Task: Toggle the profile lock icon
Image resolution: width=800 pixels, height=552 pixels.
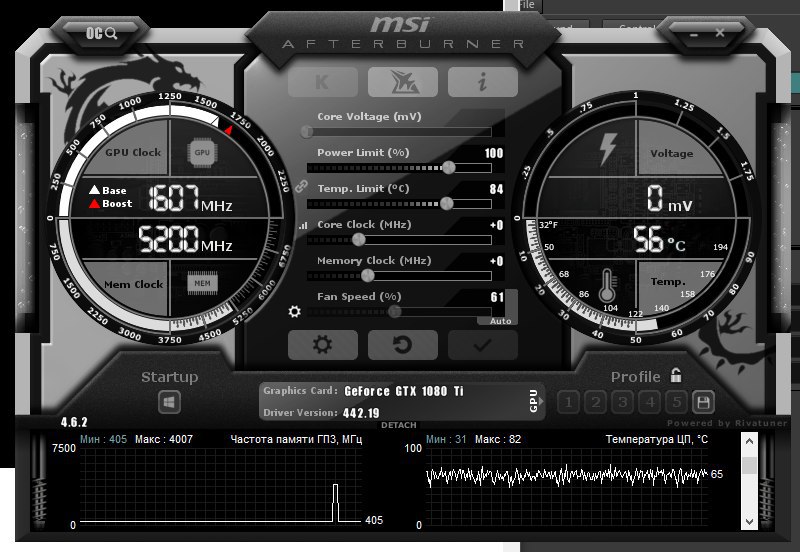Action: click(x=676, y=375)
